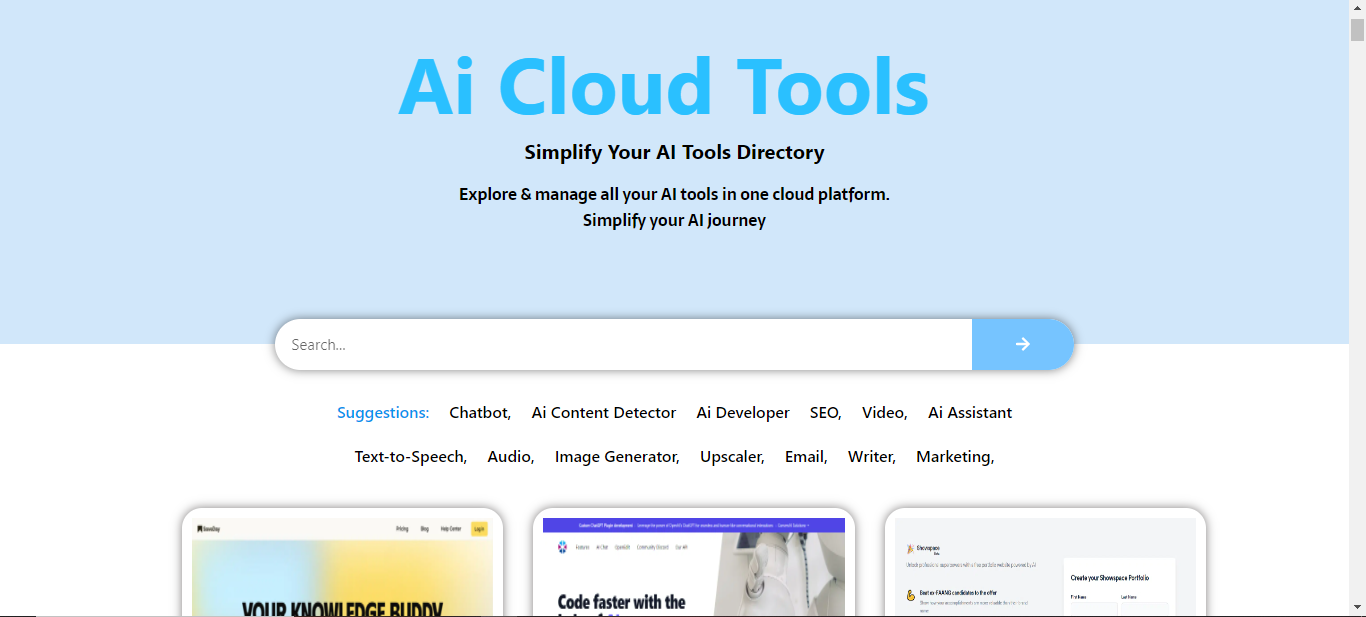This screenshot has height=617, width=1366.
Task: Pick the SEO suggestion
Action: (826, 413)
